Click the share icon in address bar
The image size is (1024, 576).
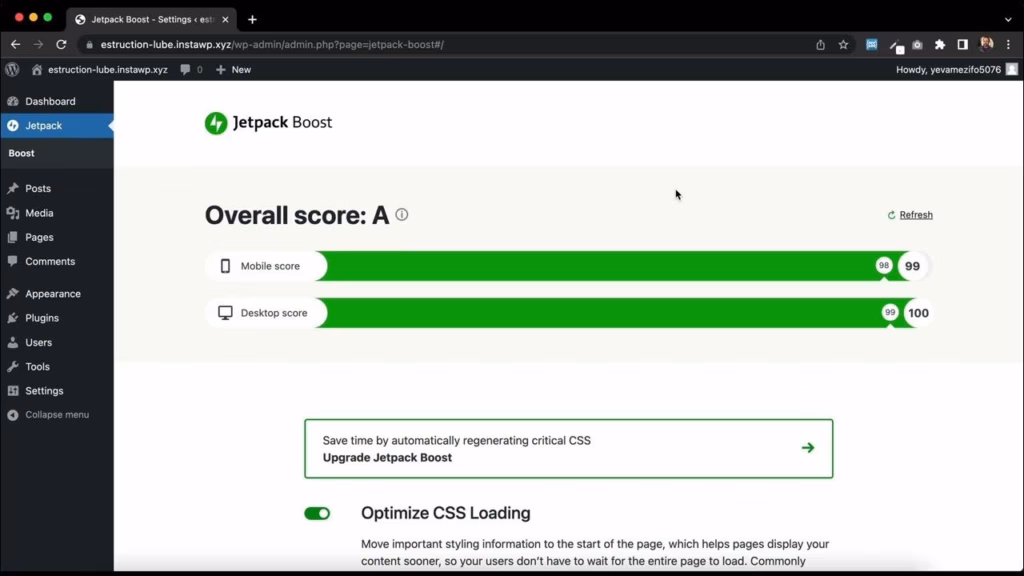tap(820, 44)
